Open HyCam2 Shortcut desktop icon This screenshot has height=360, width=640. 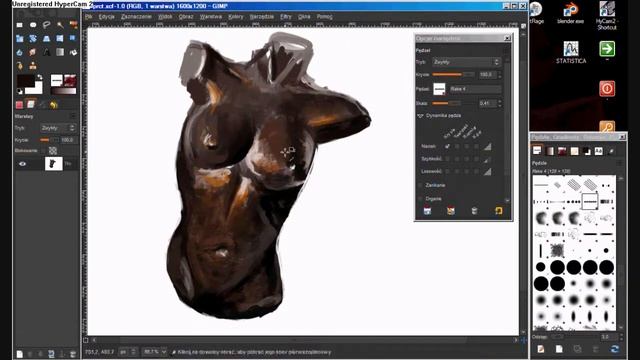click(x=607, y=16)
